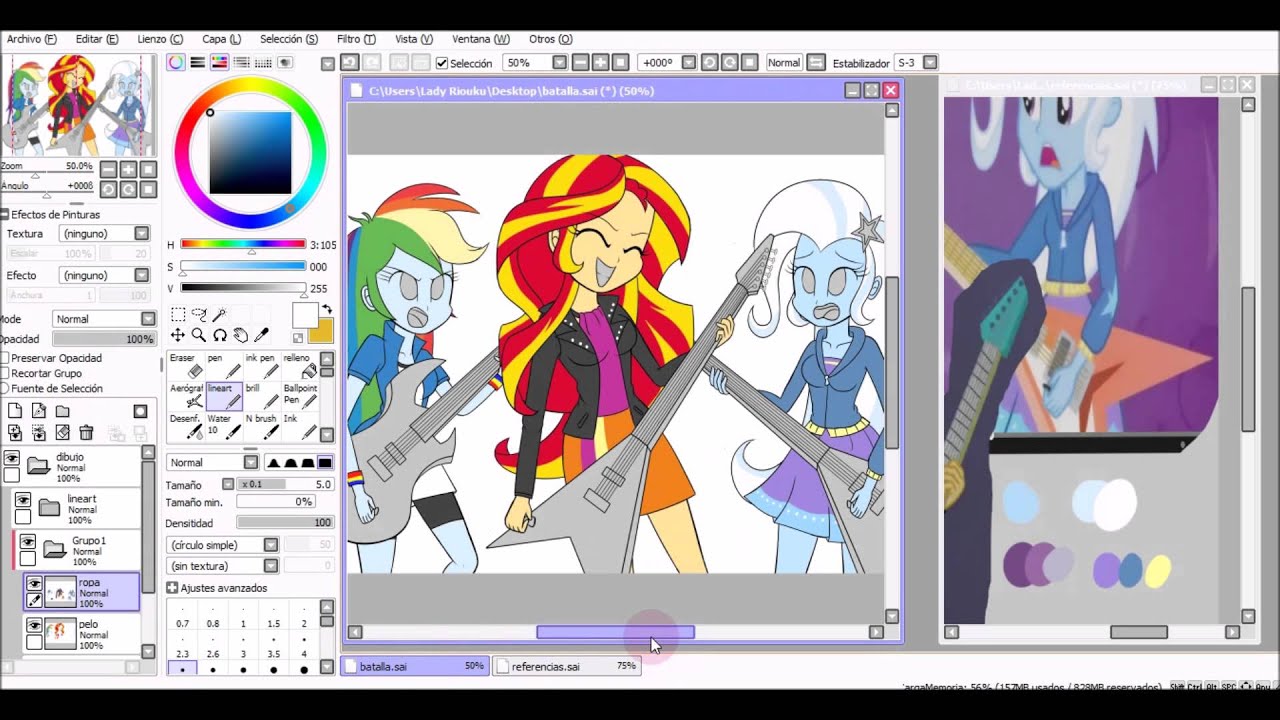Enable Fuente de Selección option
Image resolution: width=1280 pixels, height=720 pixels.
5,388
